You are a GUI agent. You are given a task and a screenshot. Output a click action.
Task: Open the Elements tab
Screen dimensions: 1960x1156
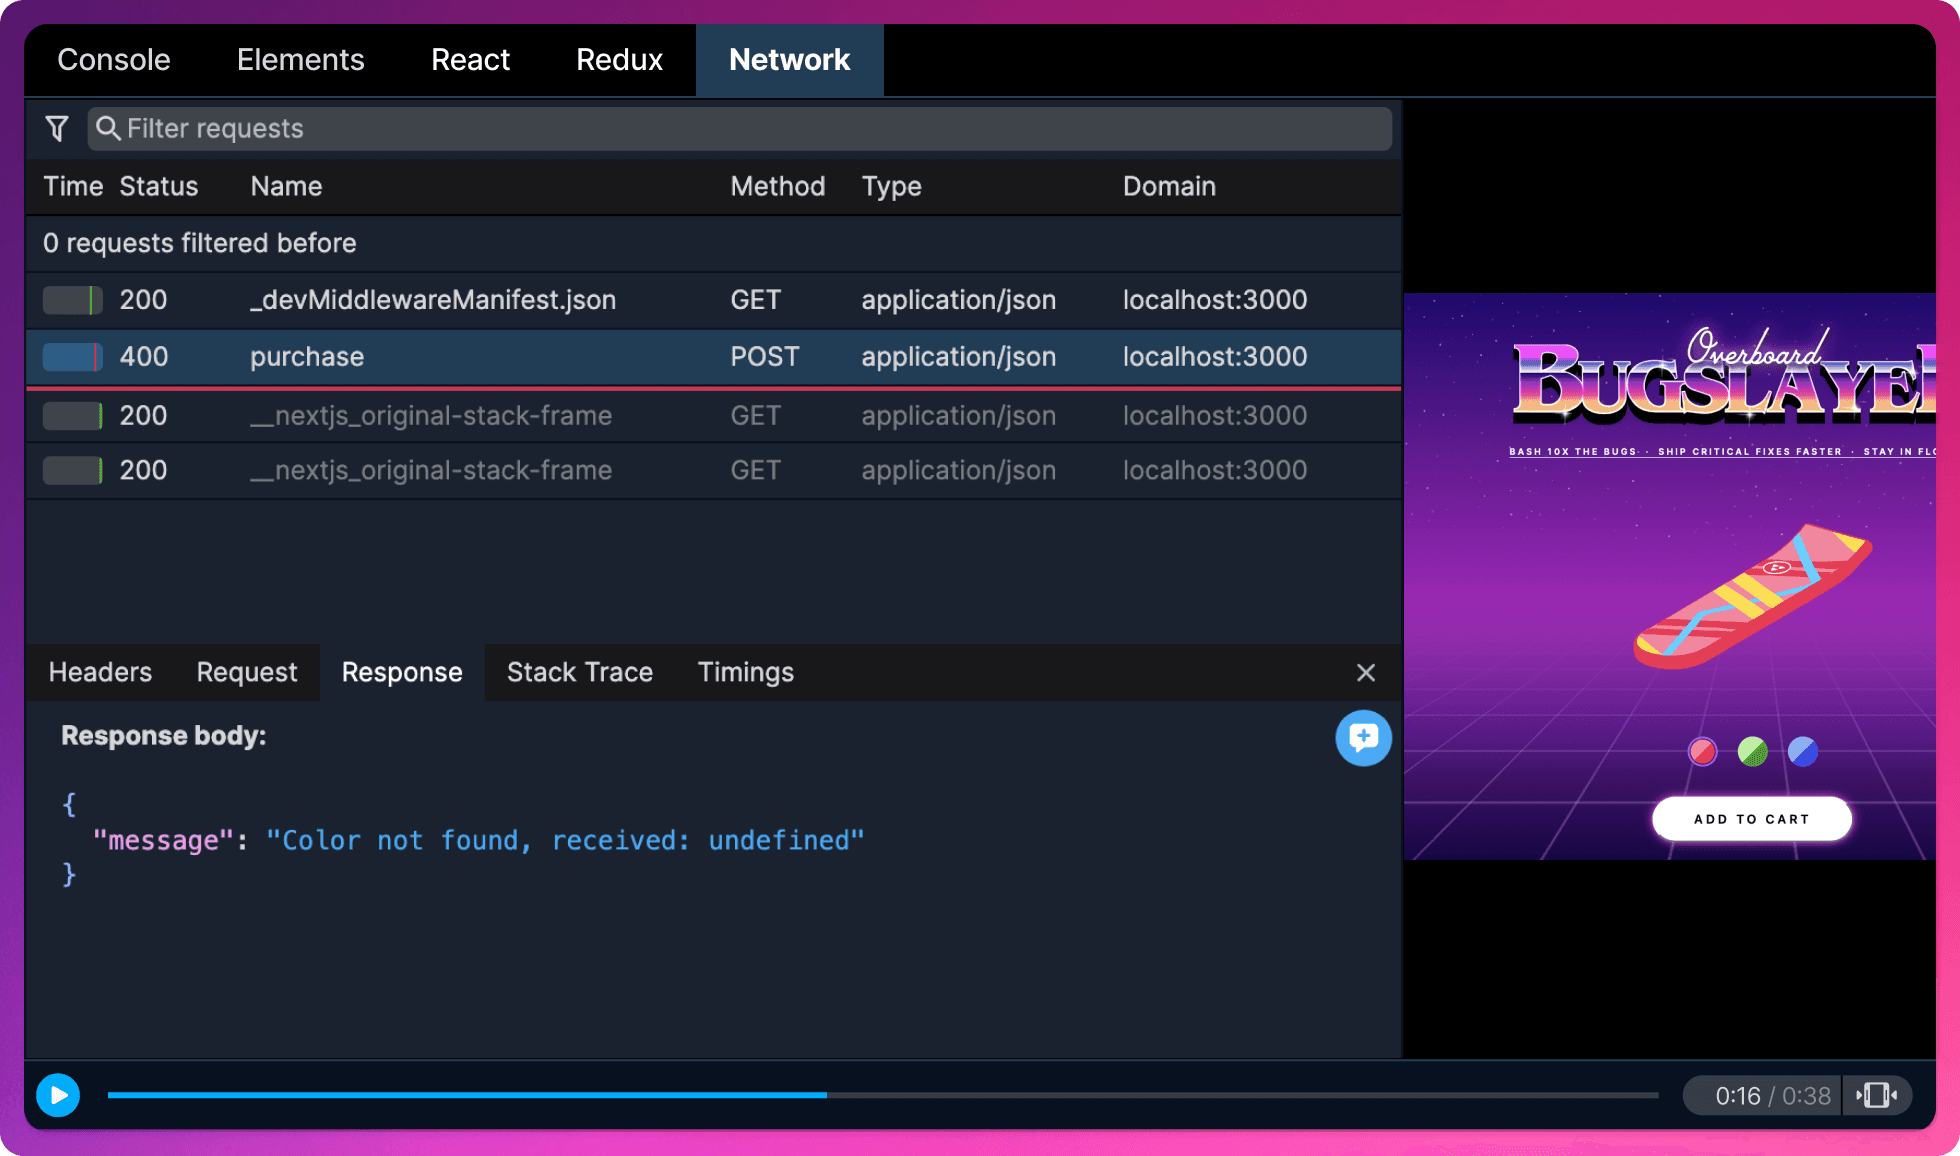tap(300, 59)
